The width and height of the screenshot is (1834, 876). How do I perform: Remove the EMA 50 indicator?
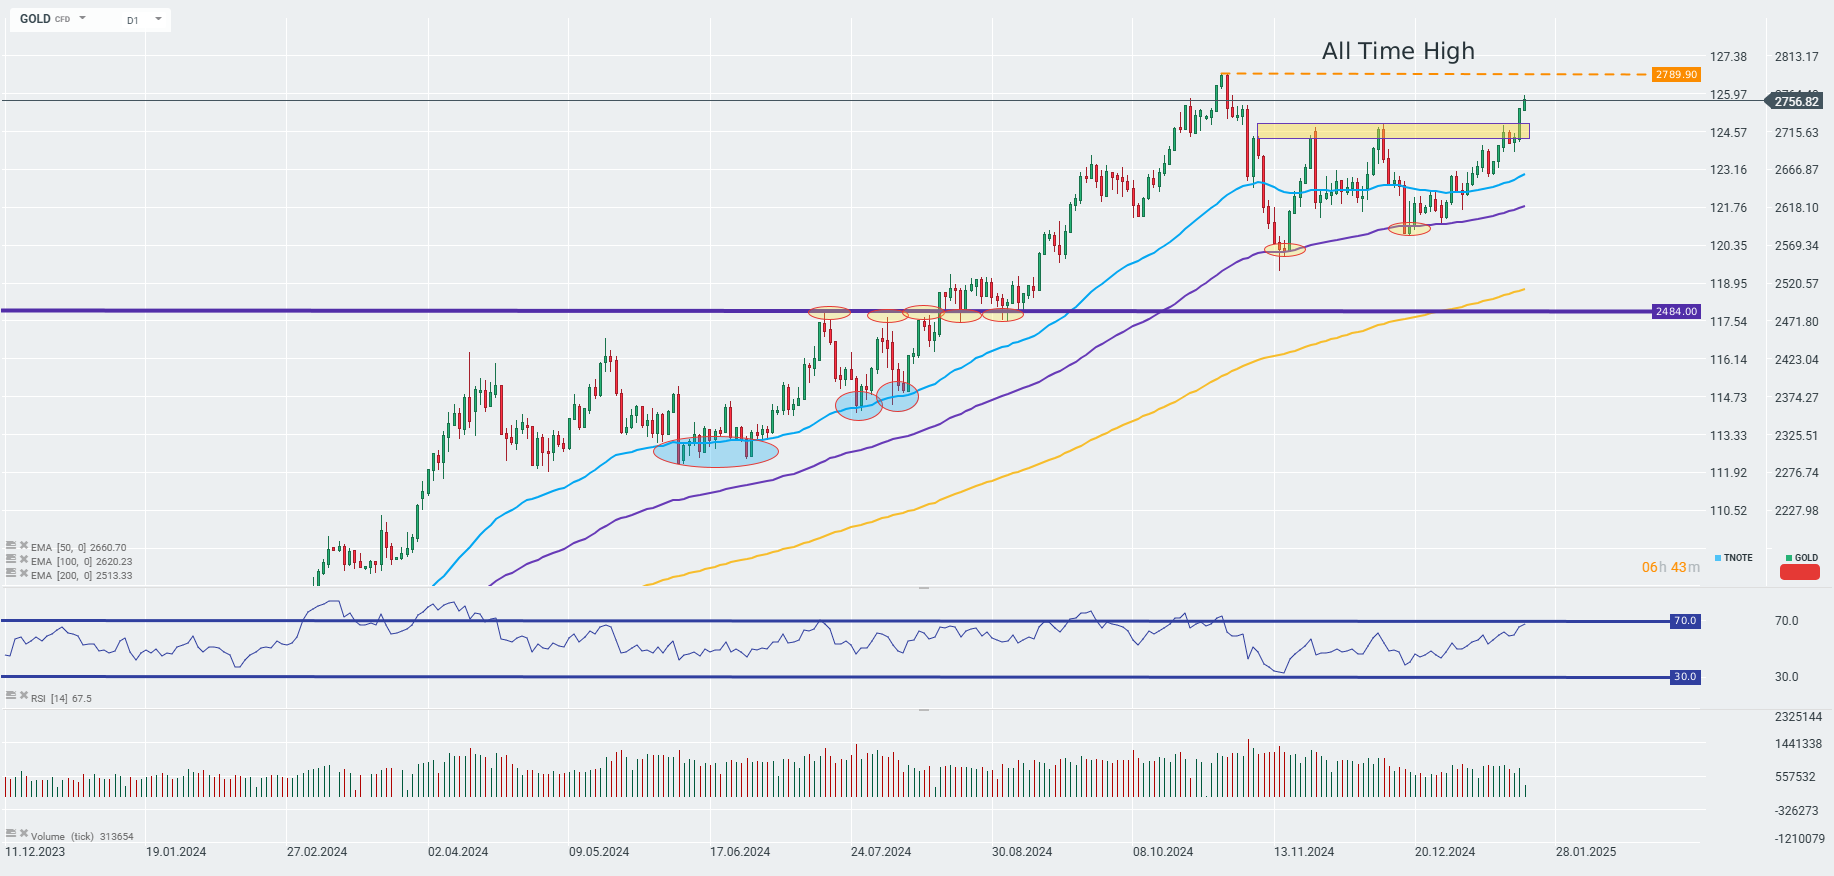click(23, 546)
